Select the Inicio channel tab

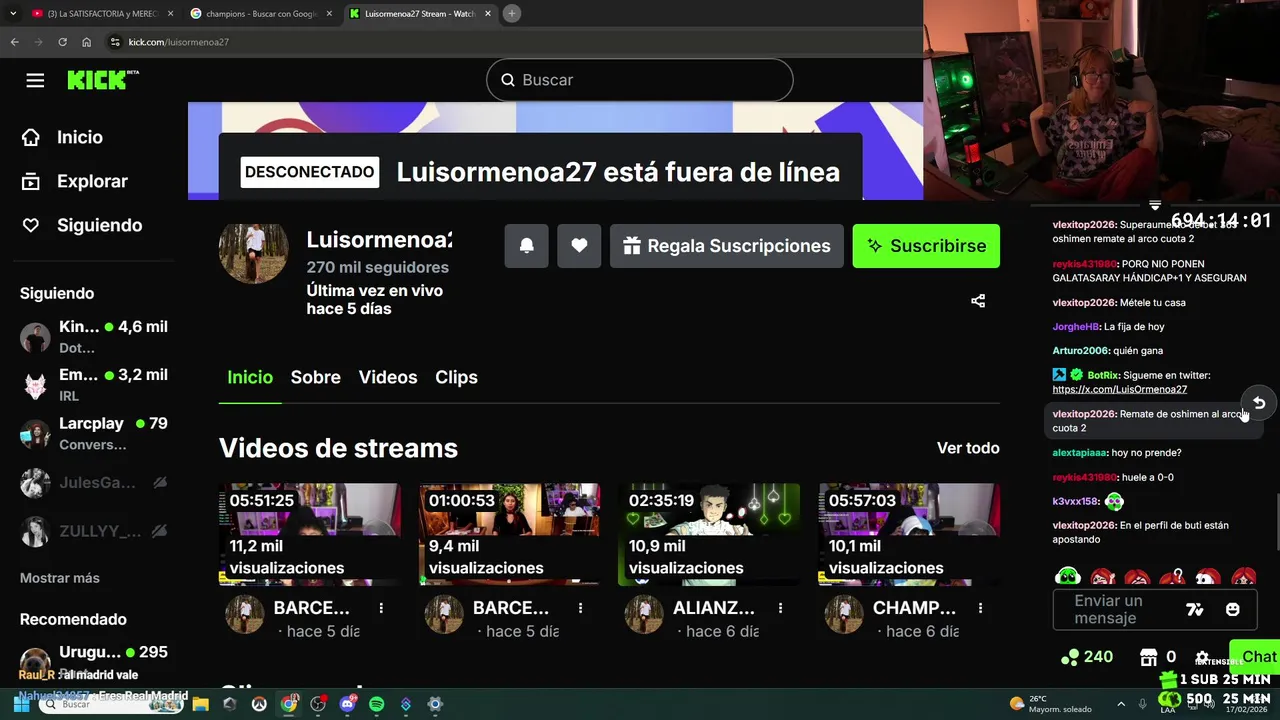pos(250,377)
